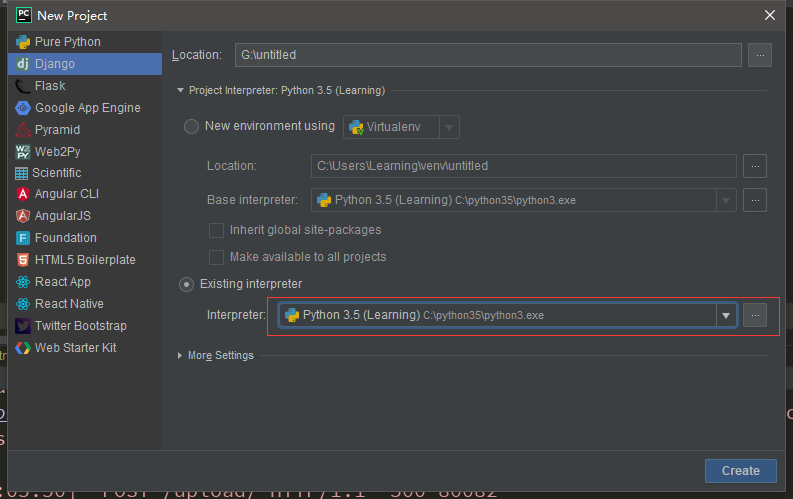This screenshot has height=499, width=793.
Task: Click Python icon in Base interpreter field
Action: click(x=324, y=200)
